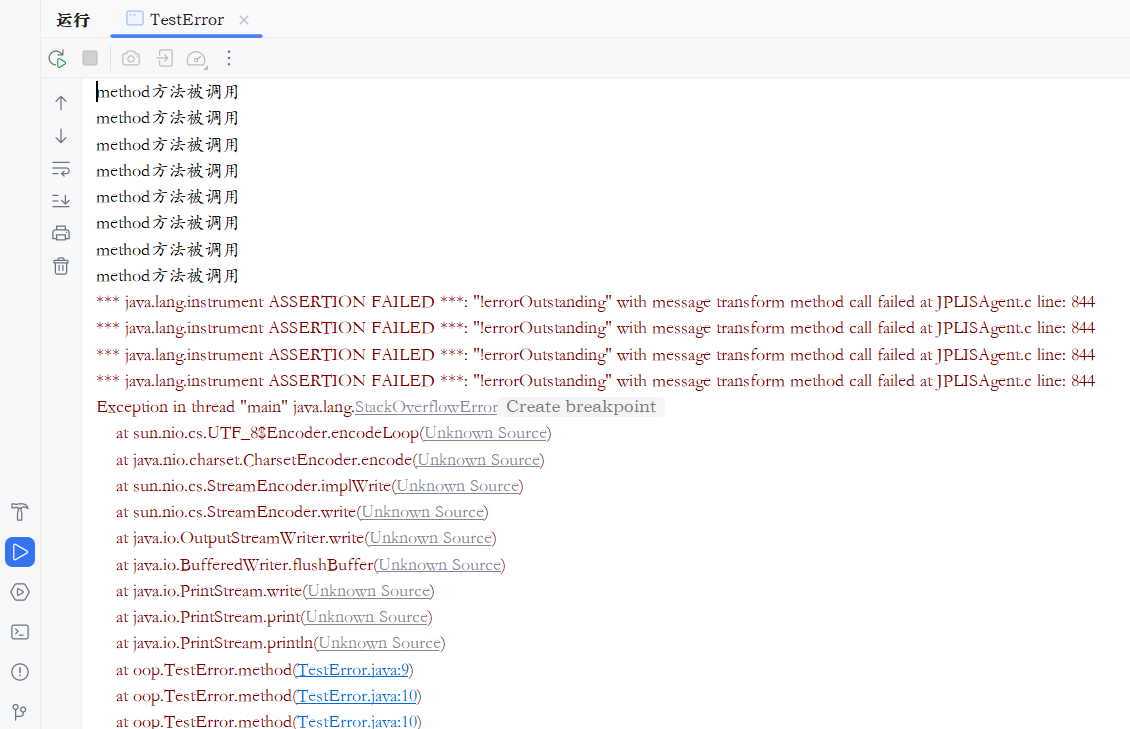
Task: Click the Stop process button
Action: (x=90, y=59)
